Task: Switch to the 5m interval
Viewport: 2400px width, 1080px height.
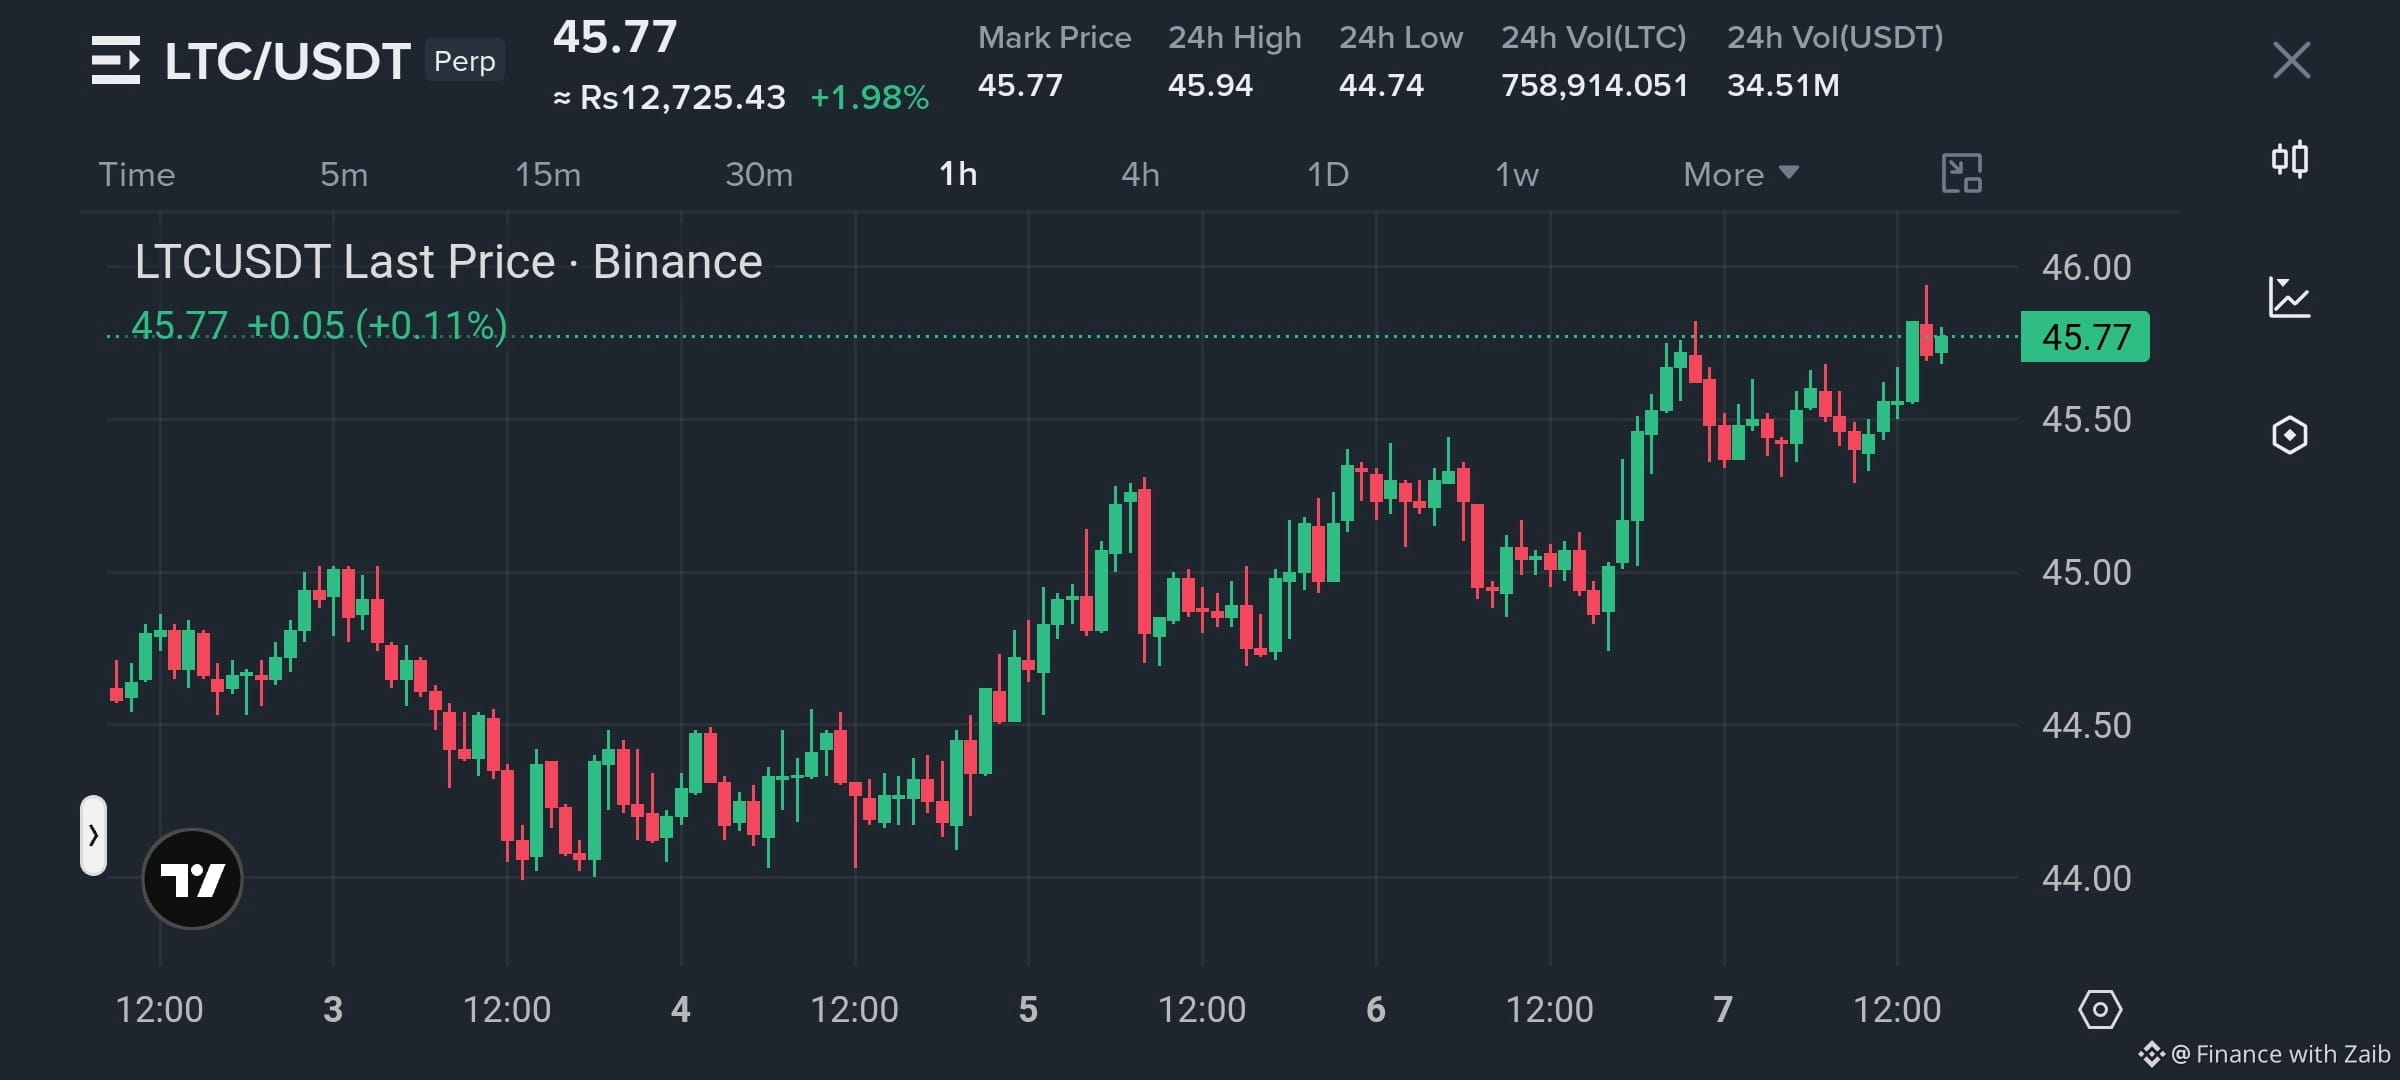Action: tap(344, 175)
